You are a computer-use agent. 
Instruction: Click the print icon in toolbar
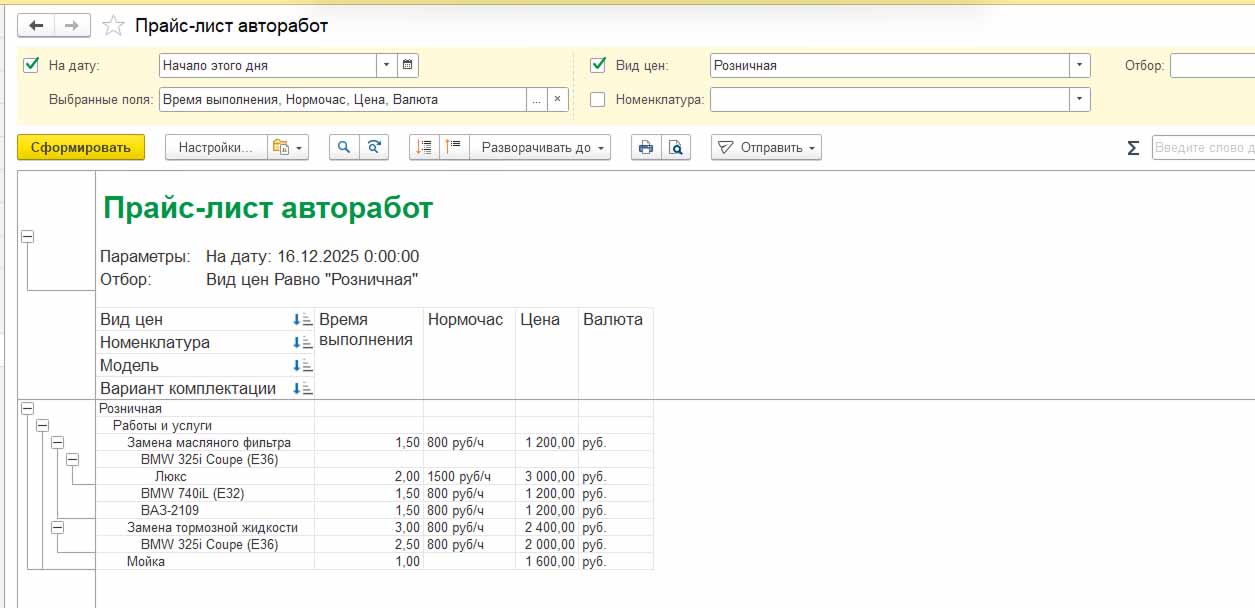pyautogui.click(x=646, y=147)
